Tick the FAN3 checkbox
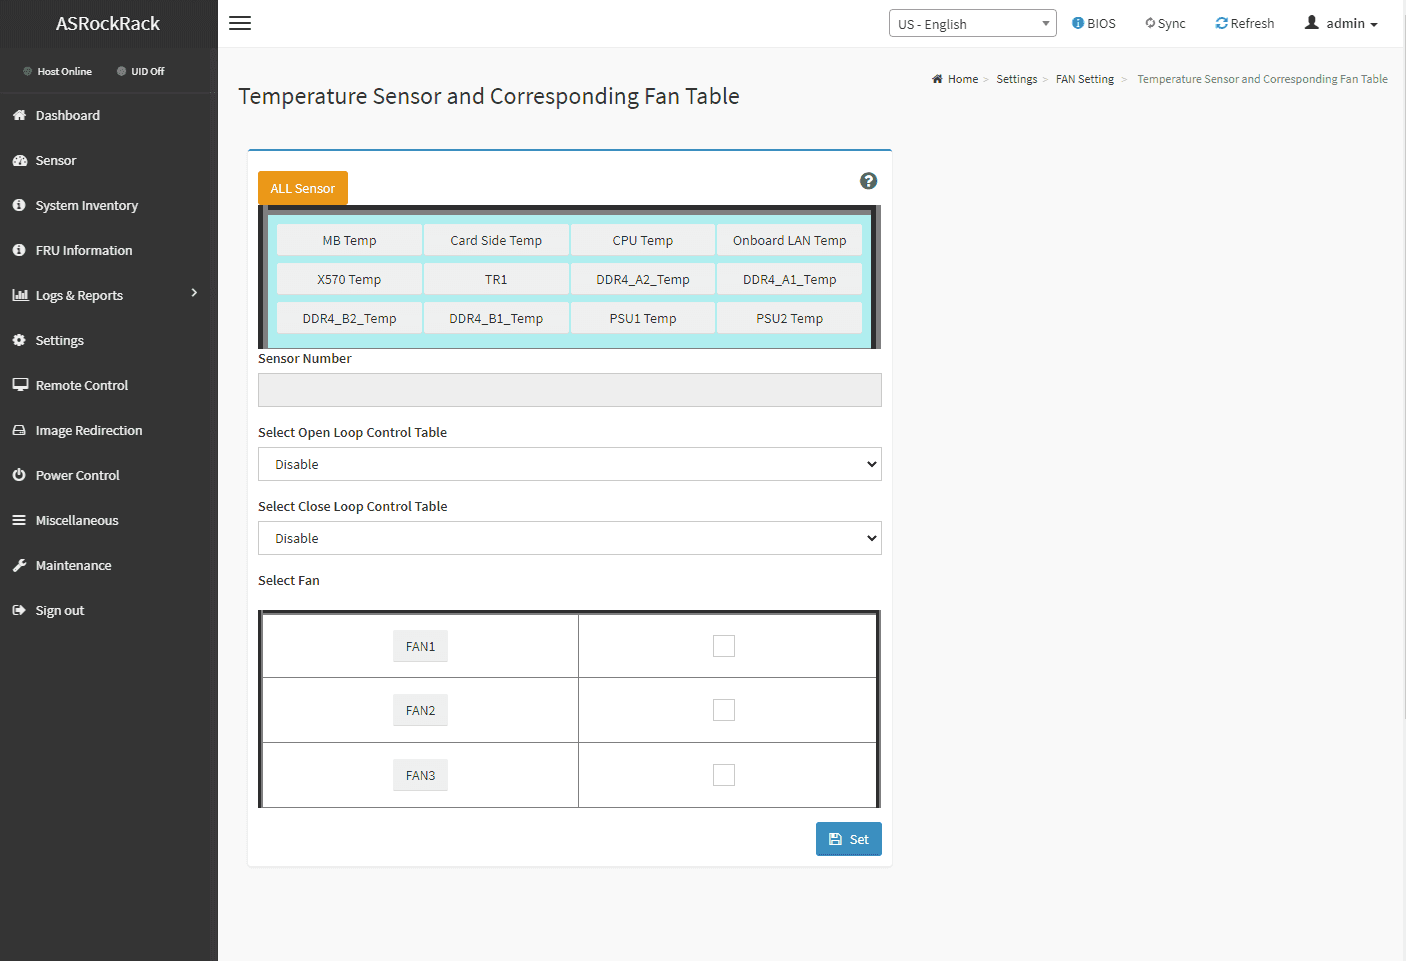 pos(724,775)
